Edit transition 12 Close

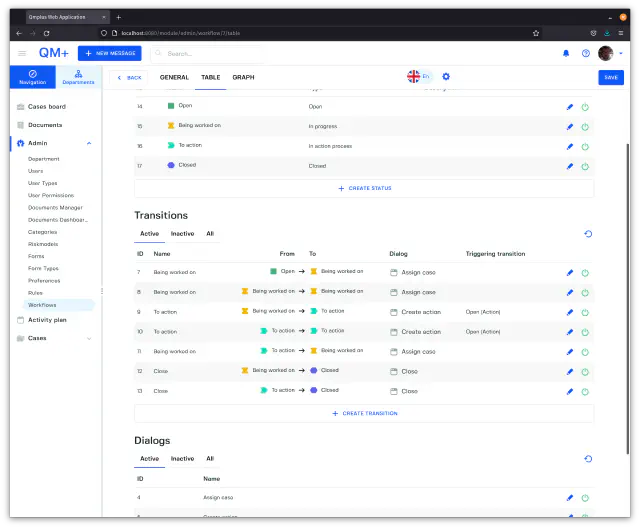coord(570,372)
